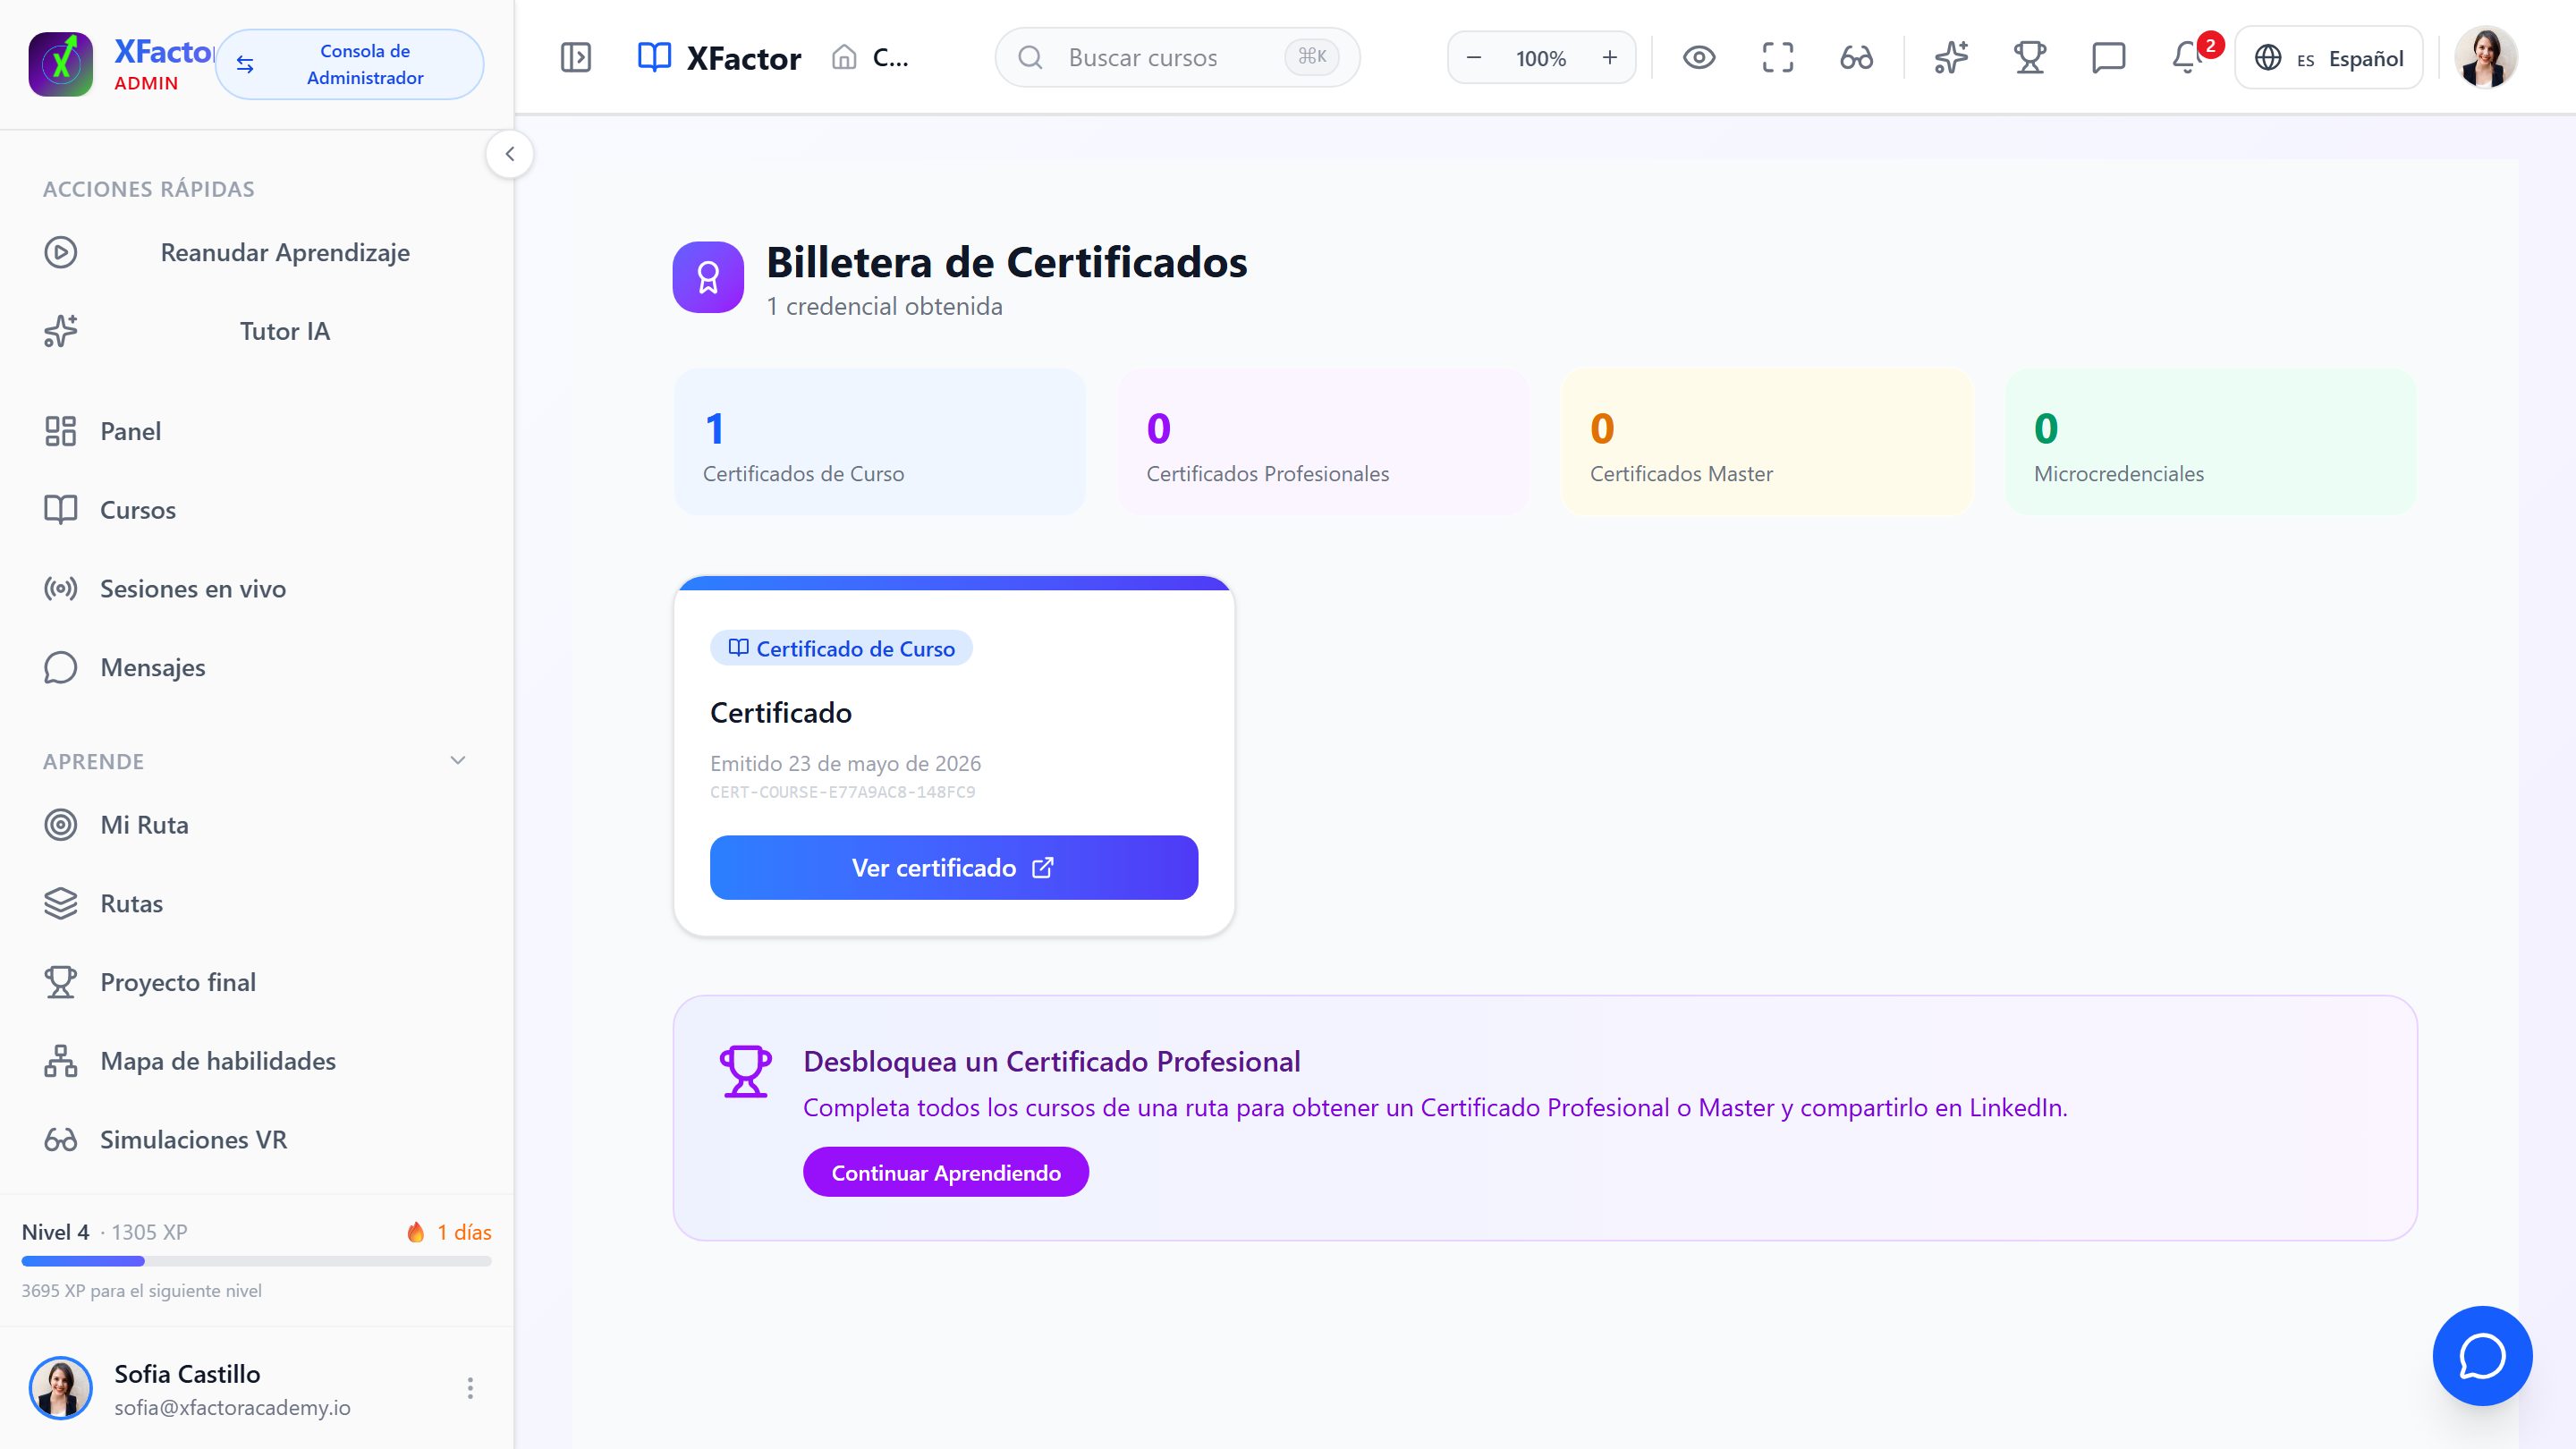Open the AI sparkle assistant in header
2576x1449 pixels.
pyautogui.click(x=1951, y=58)
